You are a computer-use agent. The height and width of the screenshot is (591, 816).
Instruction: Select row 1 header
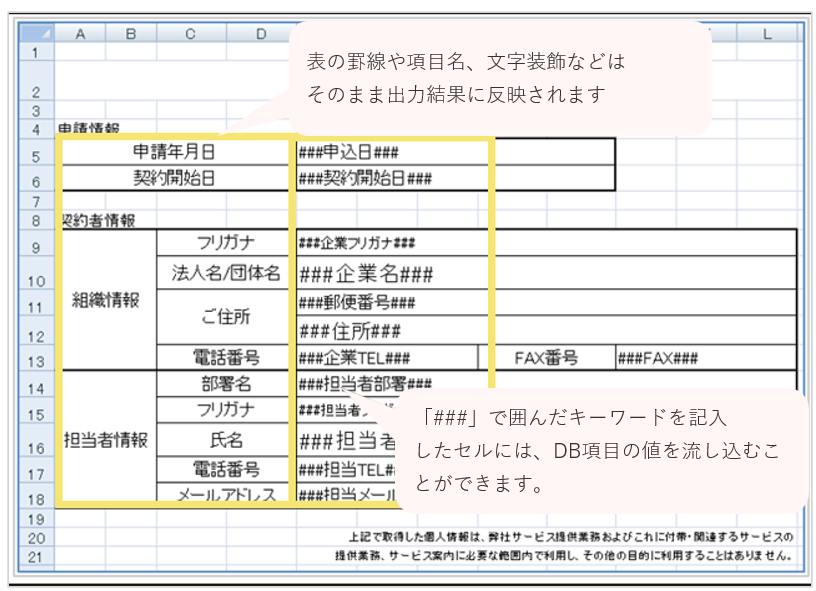(36, 52)
